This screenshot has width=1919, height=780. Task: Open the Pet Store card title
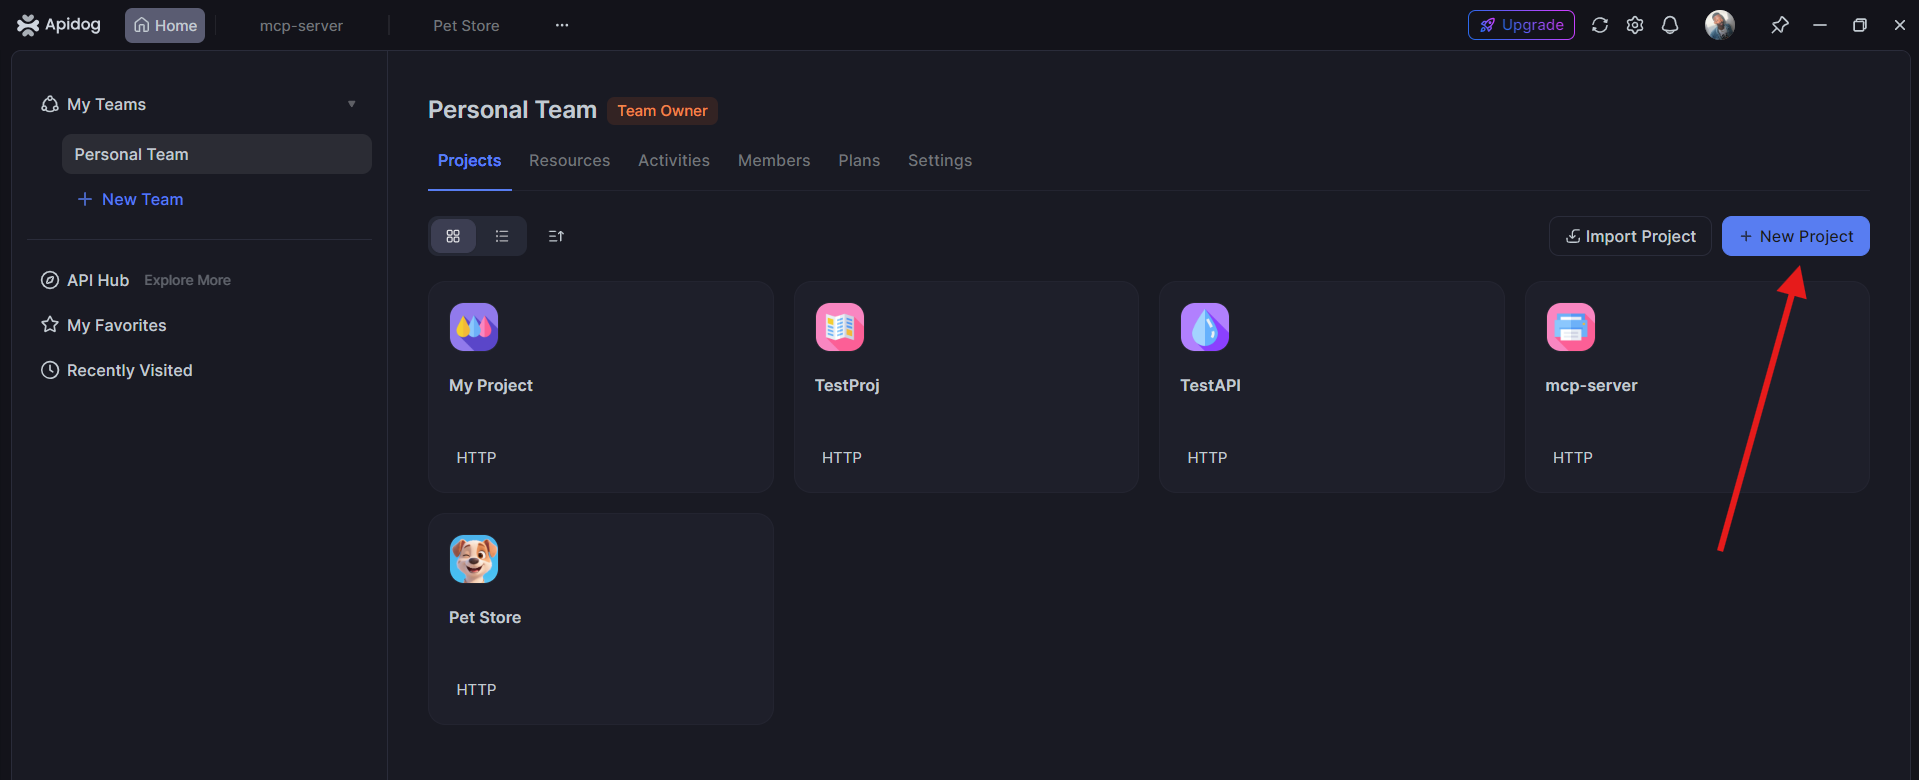tap(485, 617)
